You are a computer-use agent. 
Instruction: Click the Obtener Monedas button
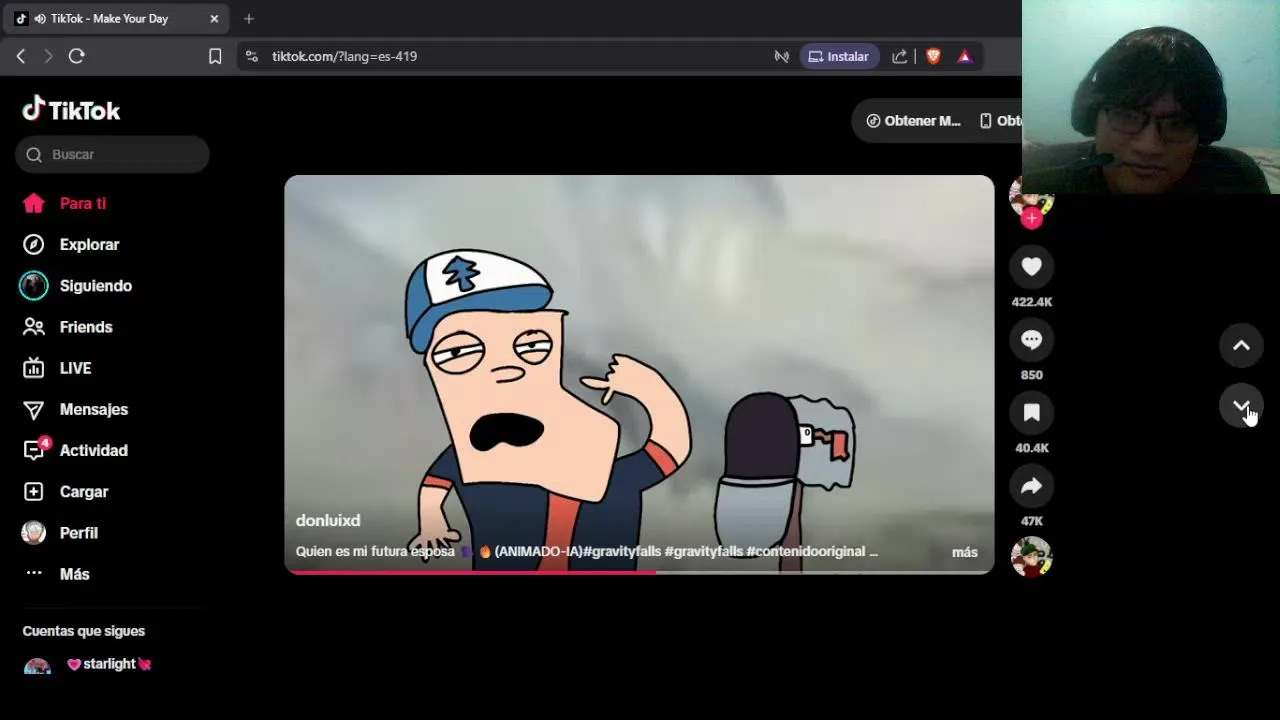click(913, 120)
